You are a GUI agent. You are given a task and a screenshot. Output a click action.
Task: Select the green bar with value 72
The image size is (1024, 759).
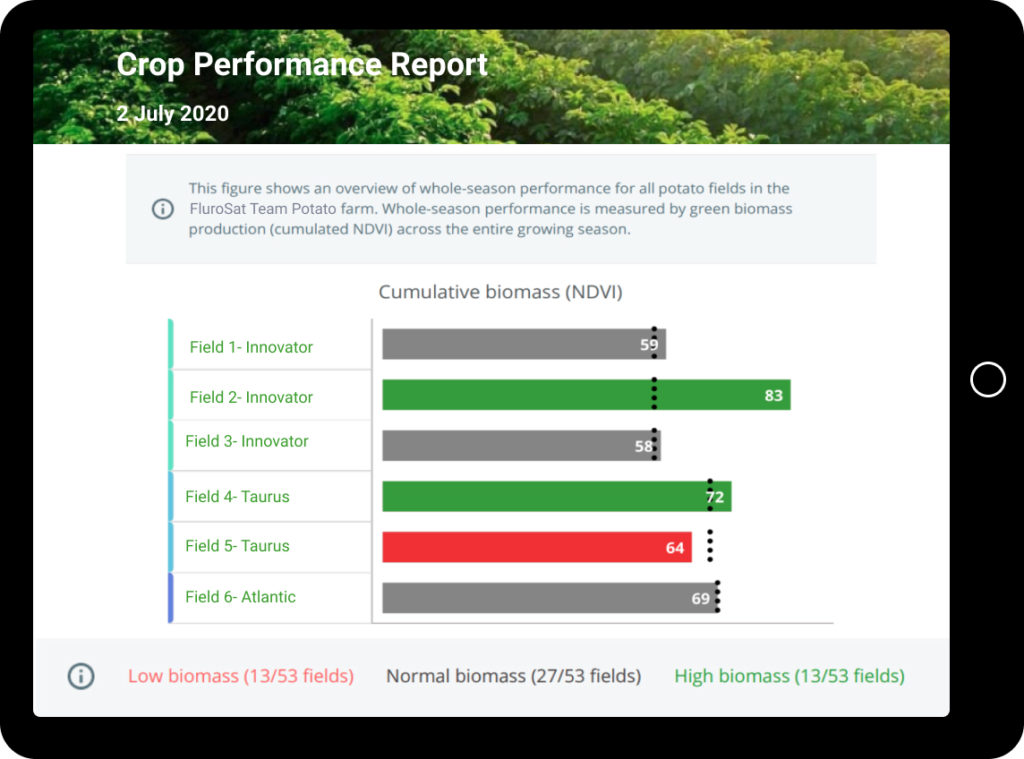click(556, 496)
